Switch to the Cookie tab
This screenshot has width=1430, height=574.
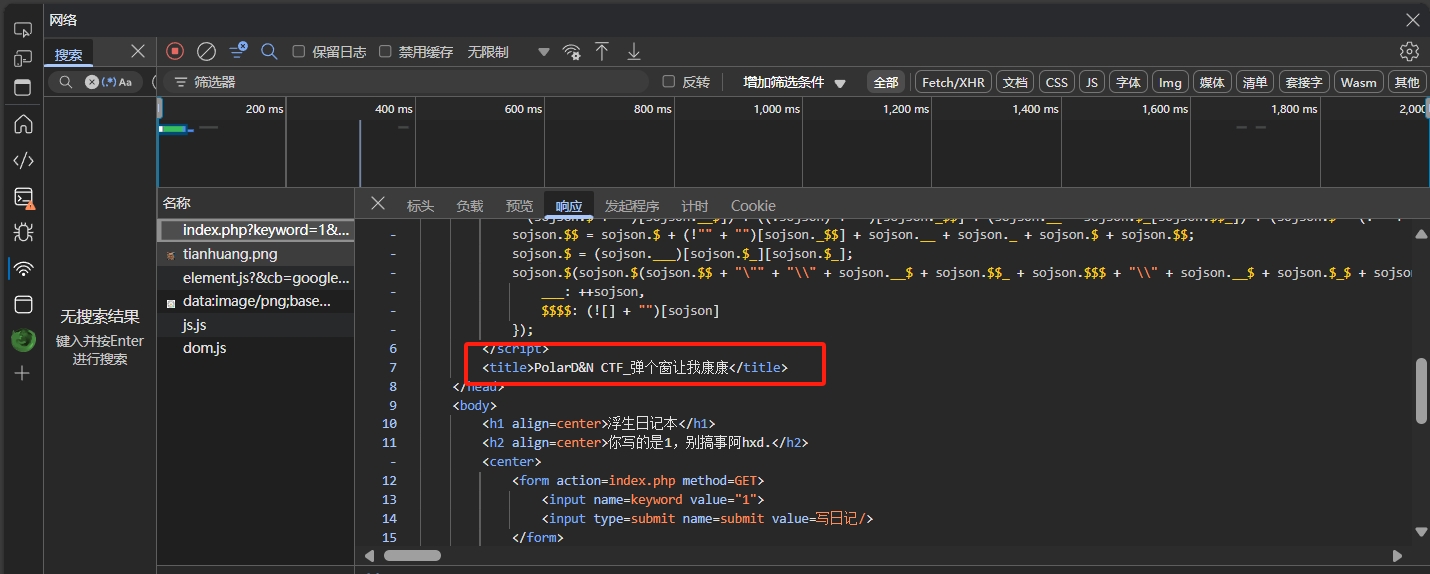(x=753, y=205)
